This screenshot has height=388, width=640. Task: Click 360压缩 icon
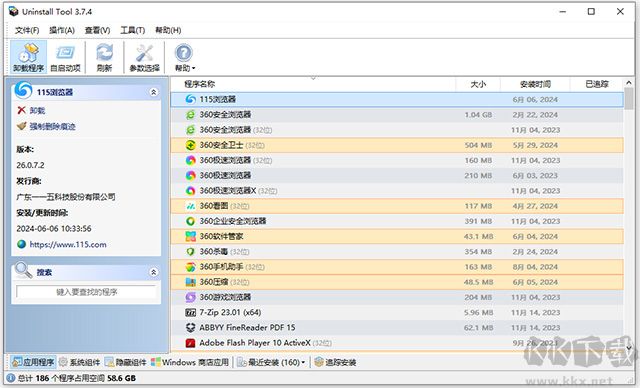coord(190,282)
